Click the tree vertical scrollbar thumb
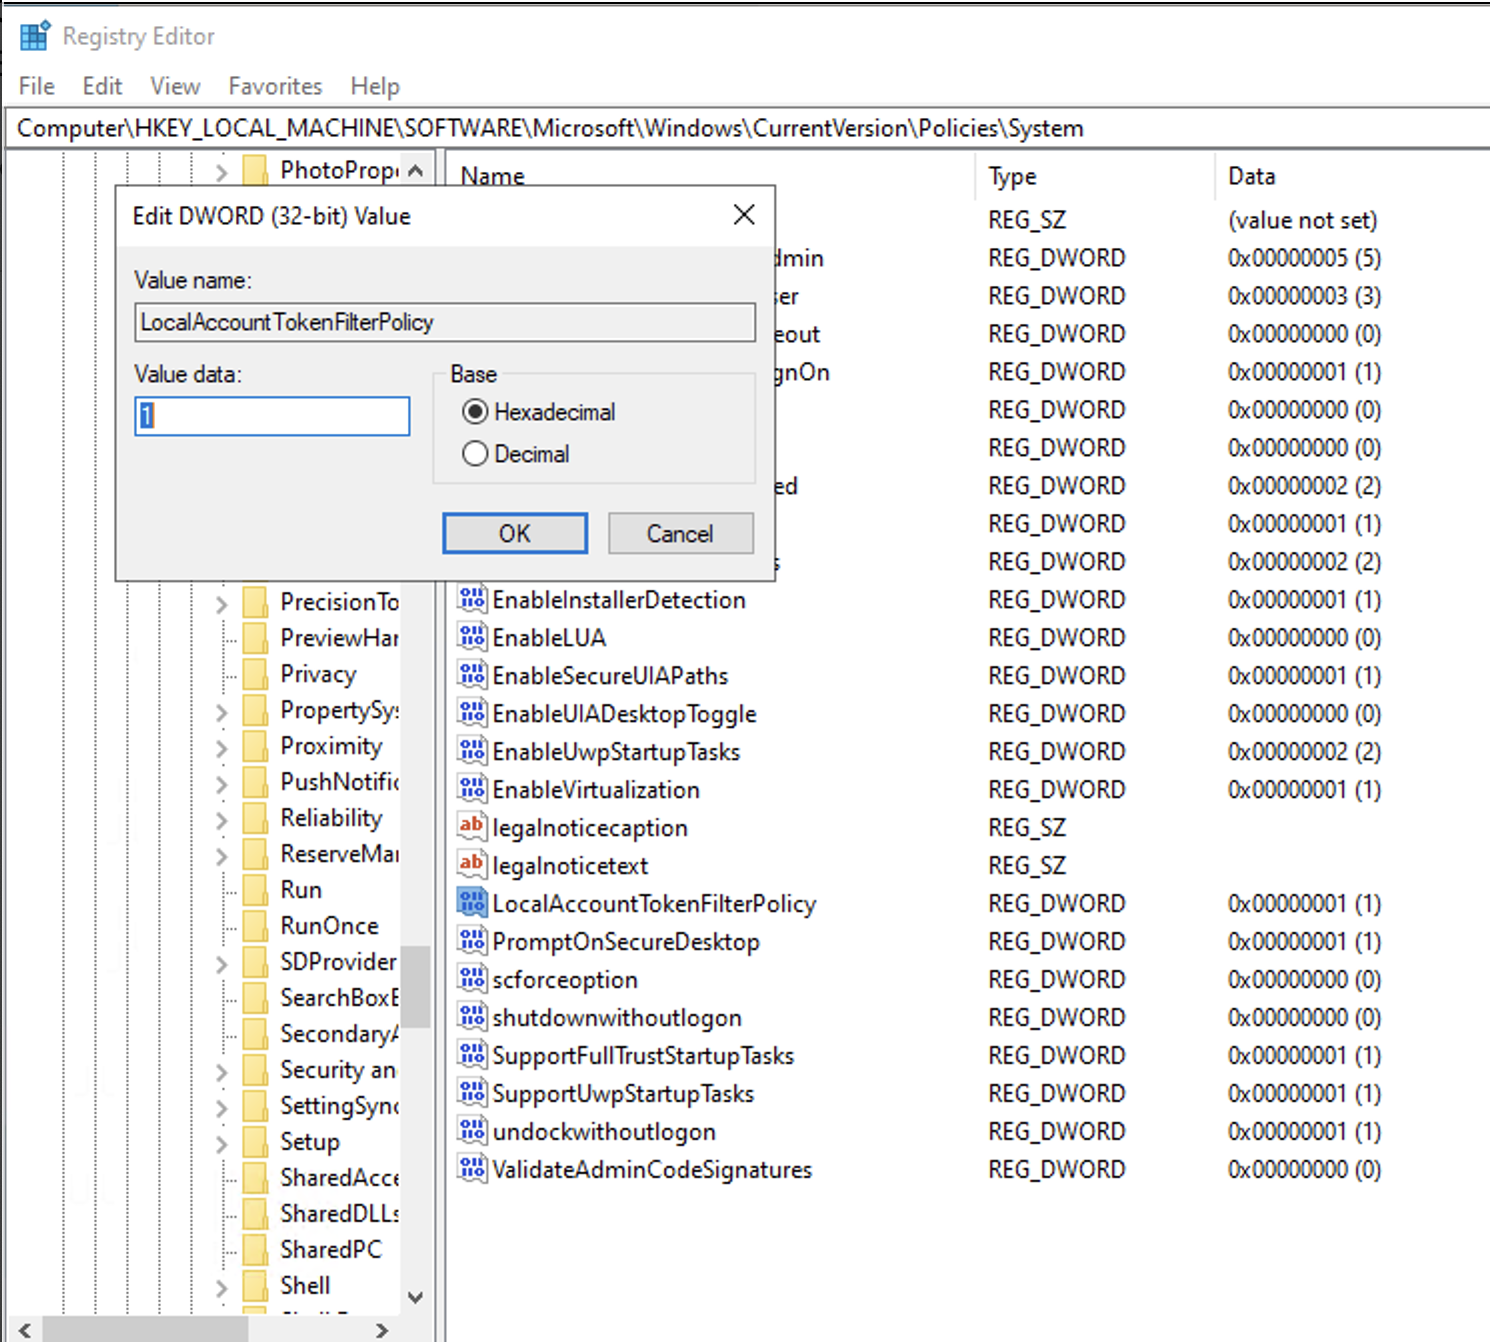 click(415, 987)
